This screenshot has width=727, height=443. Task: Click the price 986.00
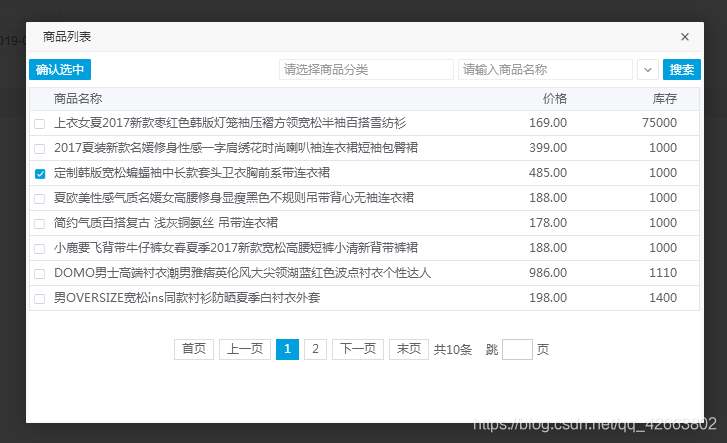[548, 273]
